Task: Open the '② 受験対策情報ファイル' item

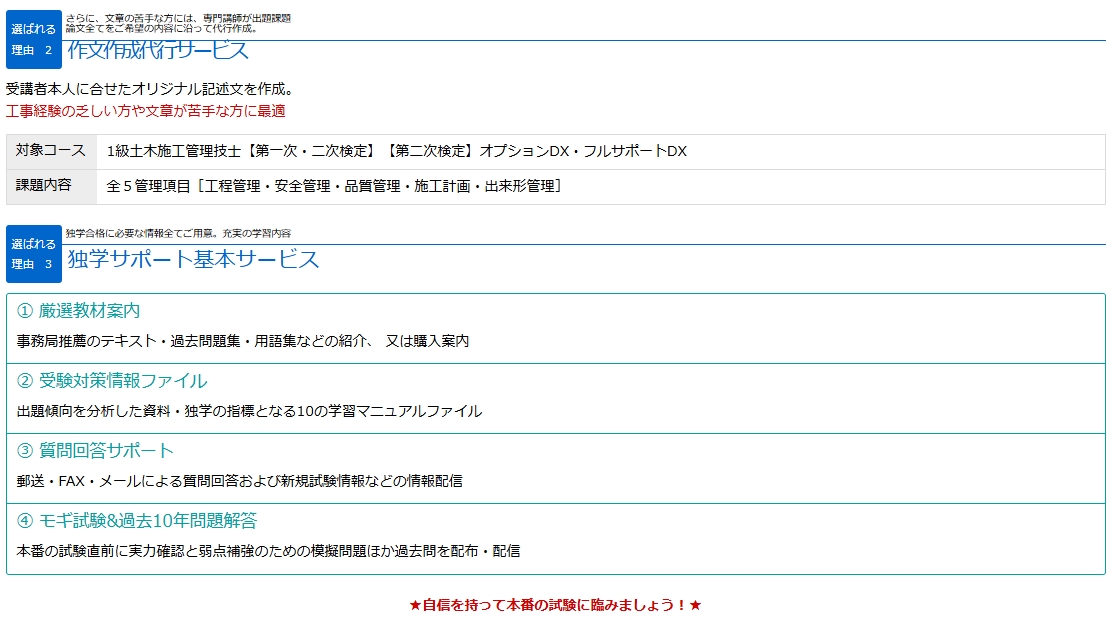Action: [x=112, y=381]
